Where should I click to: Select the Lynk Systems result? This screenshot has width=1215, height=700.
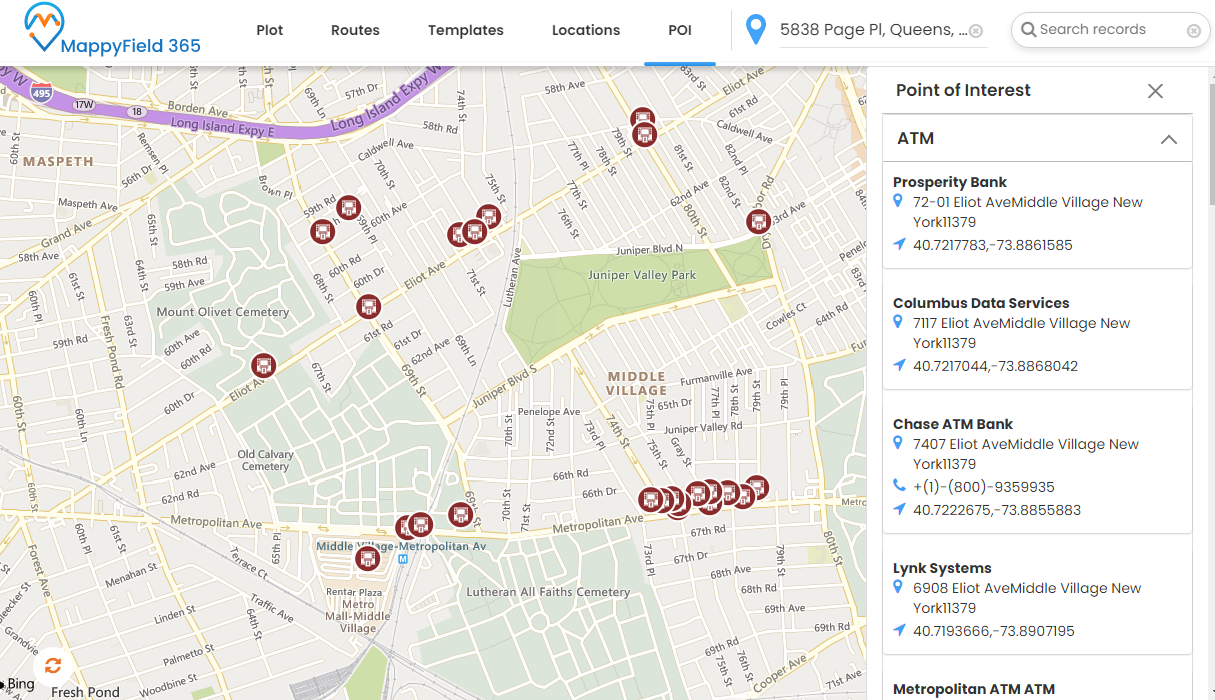(x=942, y=568)
